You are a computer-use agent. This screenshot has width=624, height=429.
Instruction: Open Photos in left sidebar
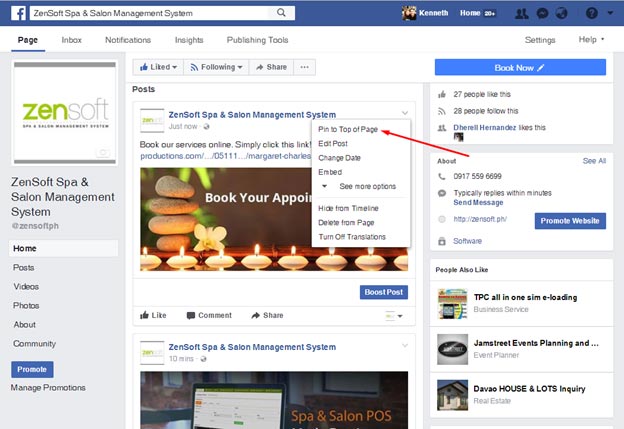(26, 306)
